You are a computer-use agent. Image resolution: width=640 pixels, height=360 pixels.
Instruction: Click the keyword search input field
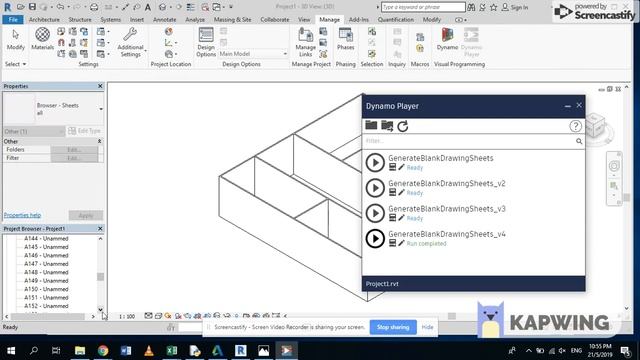[x=423, y=7]
